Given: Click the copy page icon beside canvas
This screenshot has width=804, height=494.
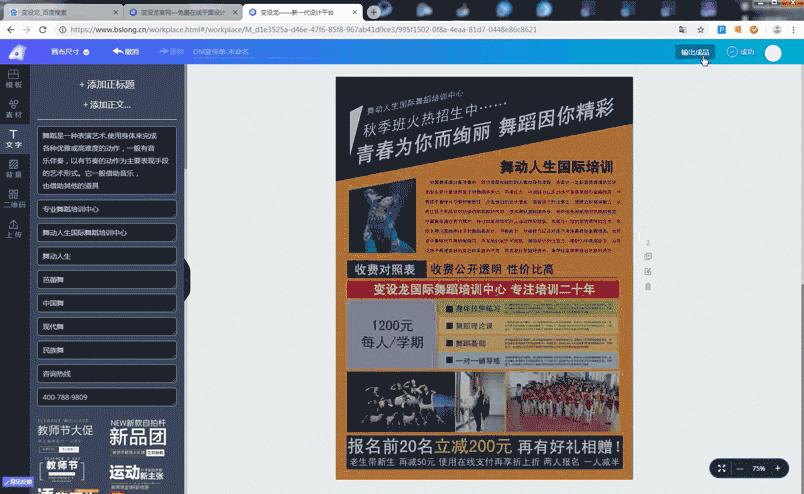Looking at the screenshot, I should [x=648, y=257].
